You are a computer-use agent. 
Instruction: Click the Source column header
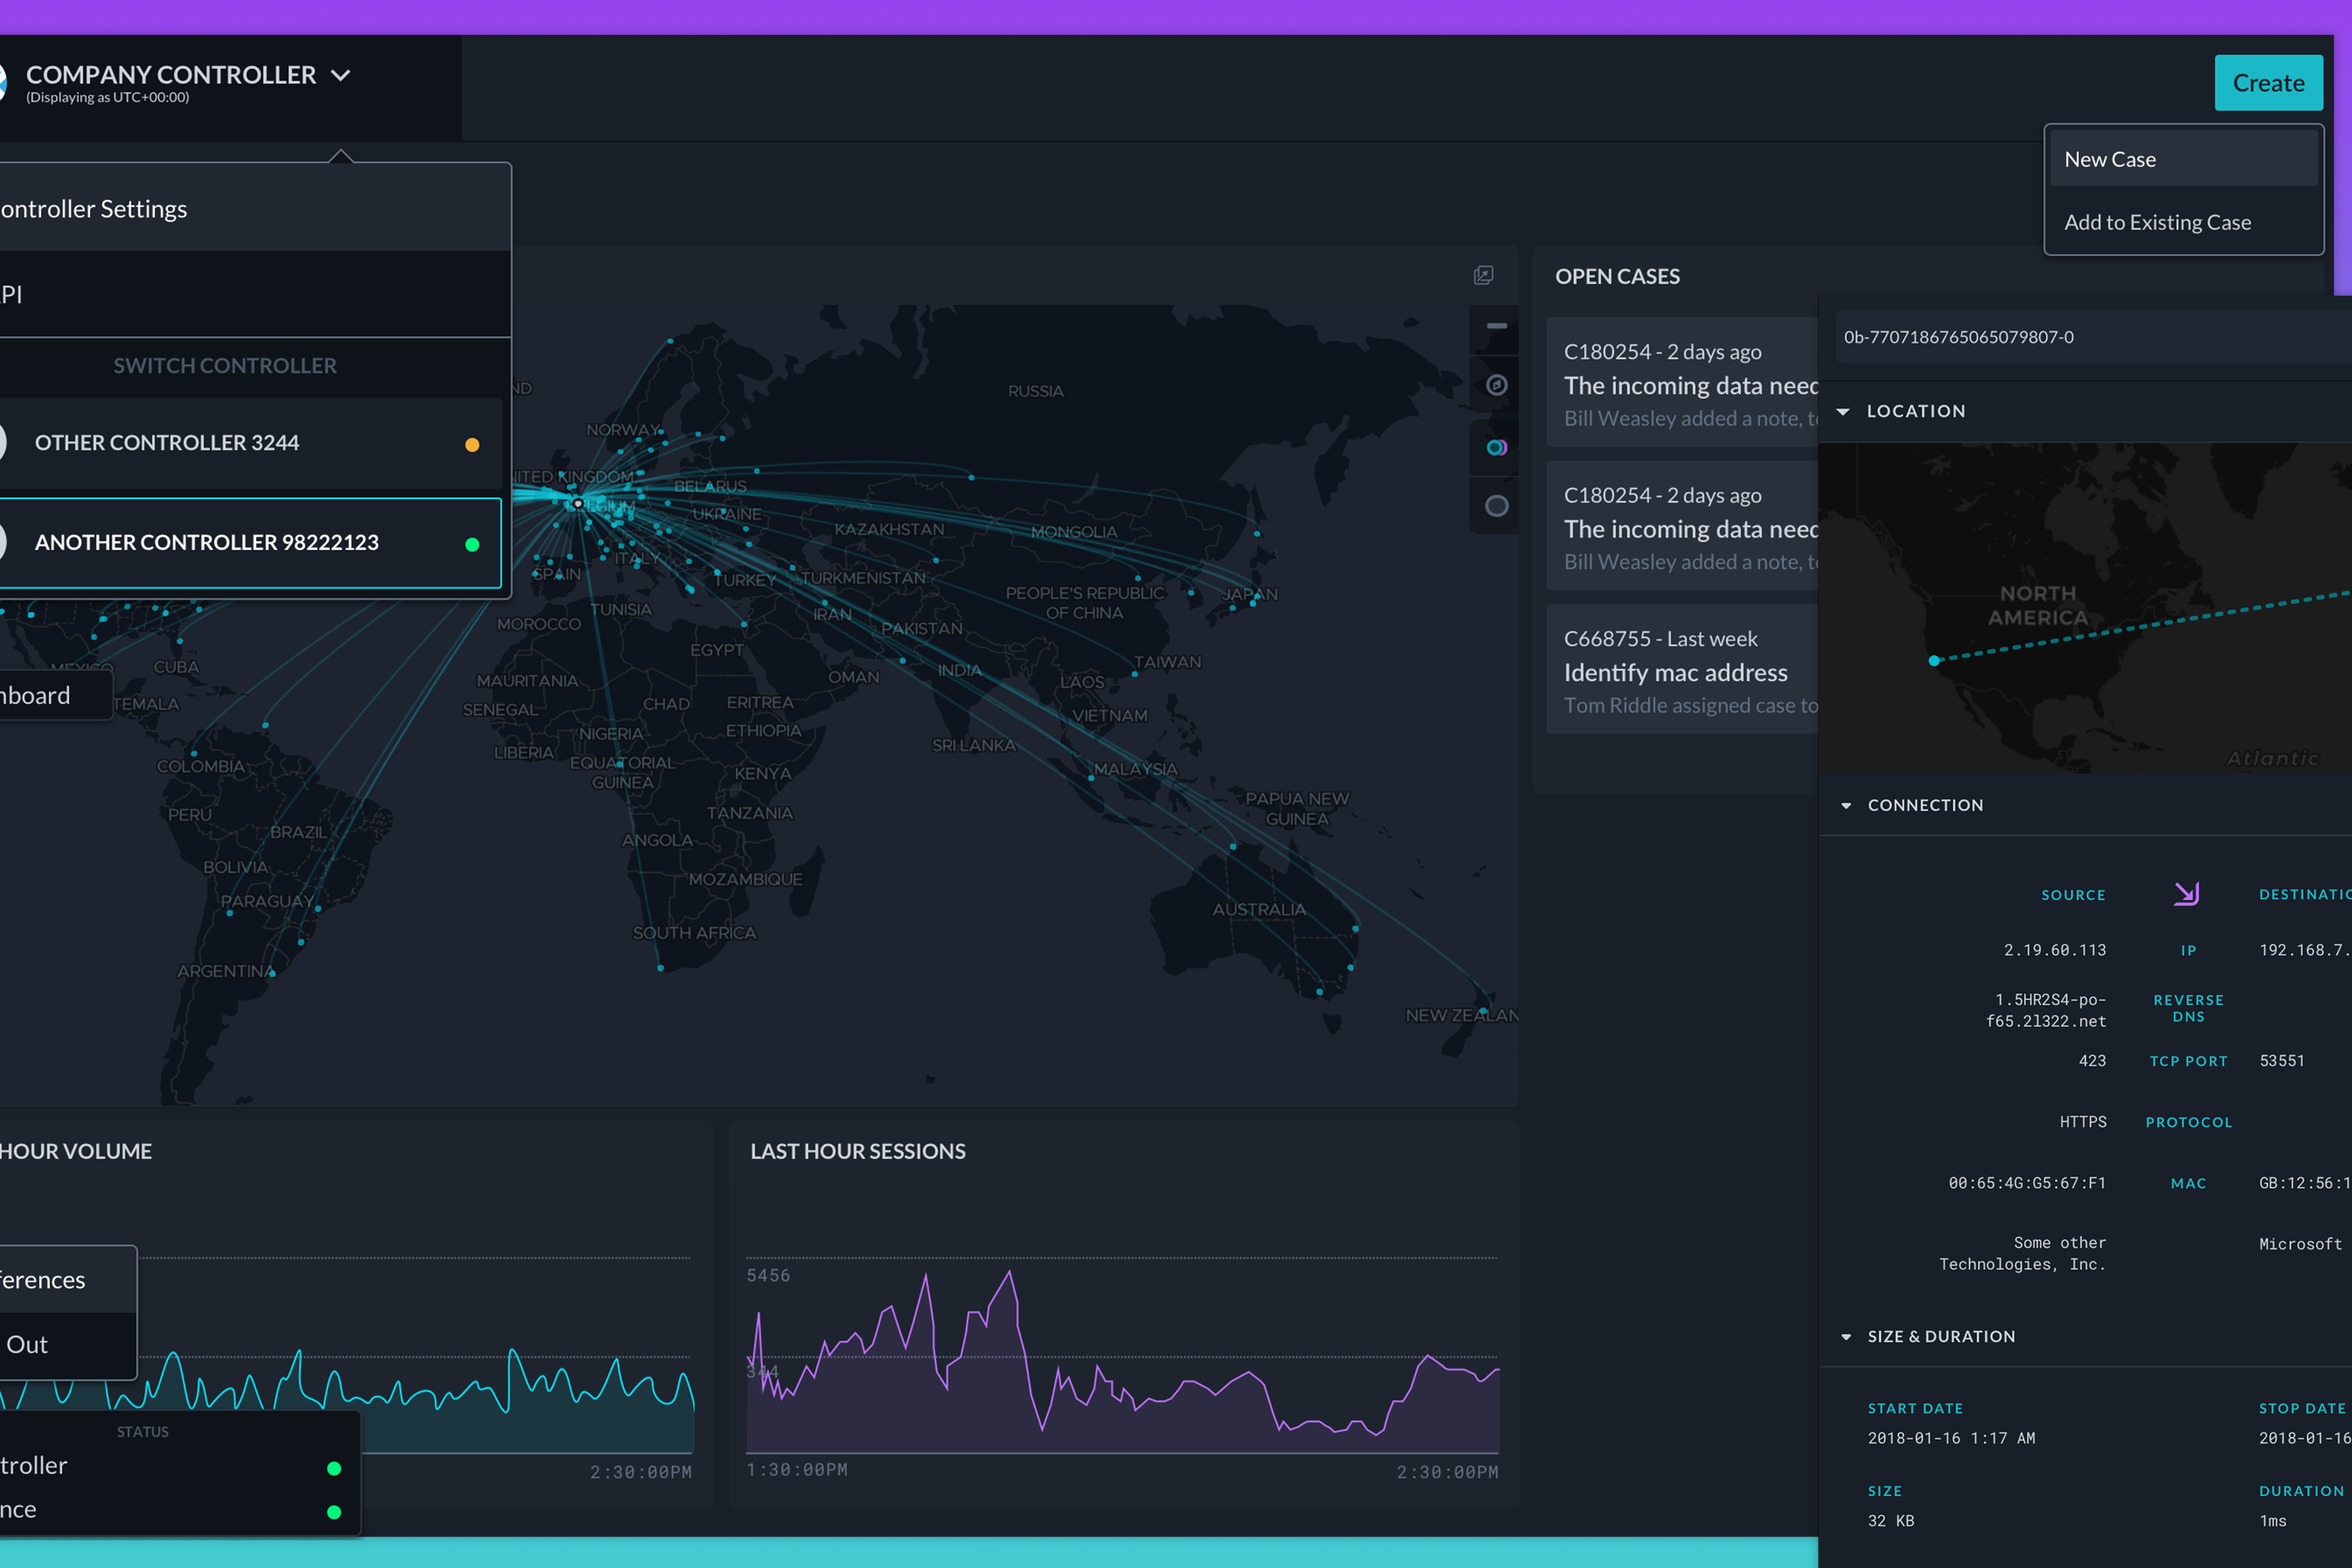(2073, 895)
